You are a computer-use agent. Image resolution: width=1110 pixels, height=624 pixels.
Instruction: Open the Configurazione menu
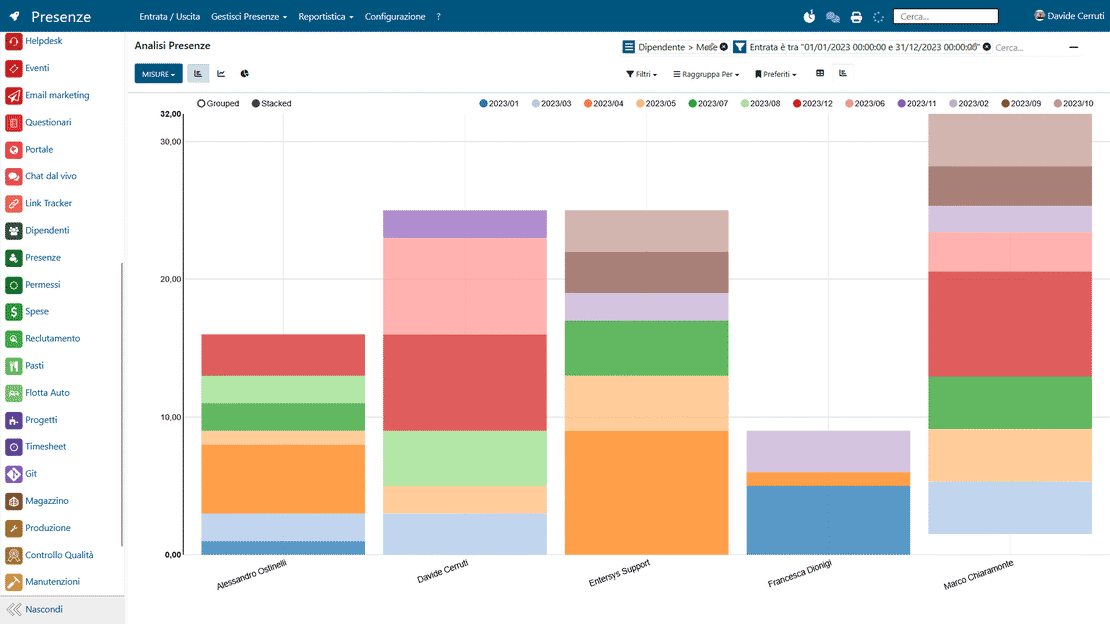point(395,16)
